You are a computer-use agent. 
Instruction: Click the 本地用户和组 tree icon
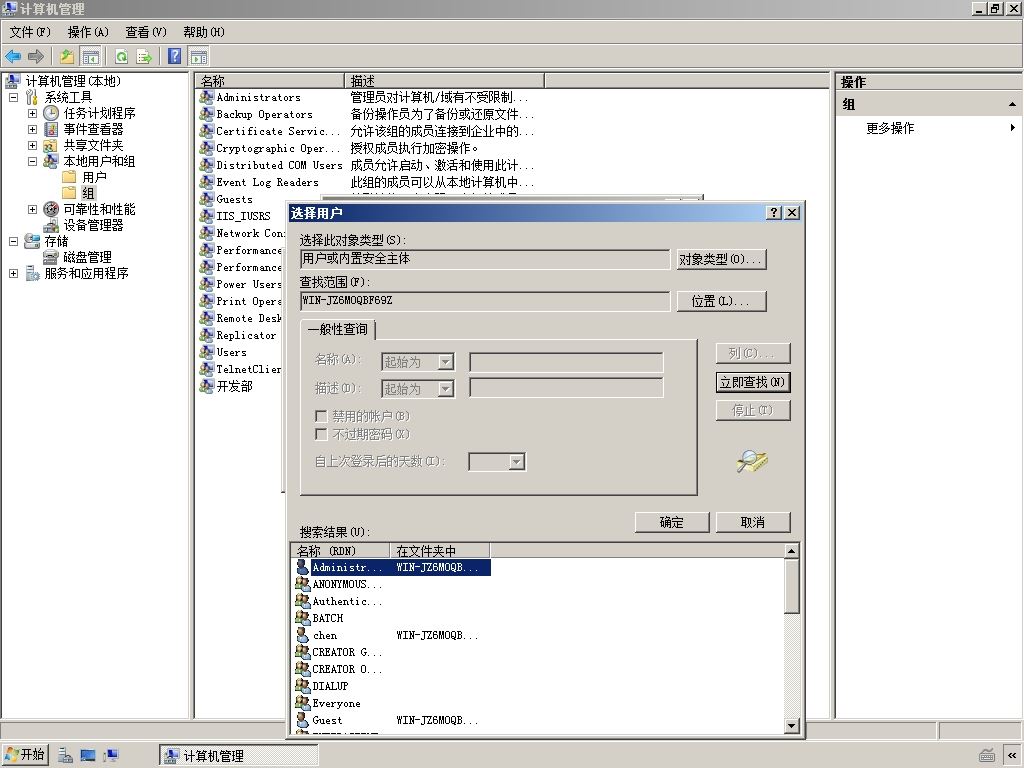(x=51, y=161)
